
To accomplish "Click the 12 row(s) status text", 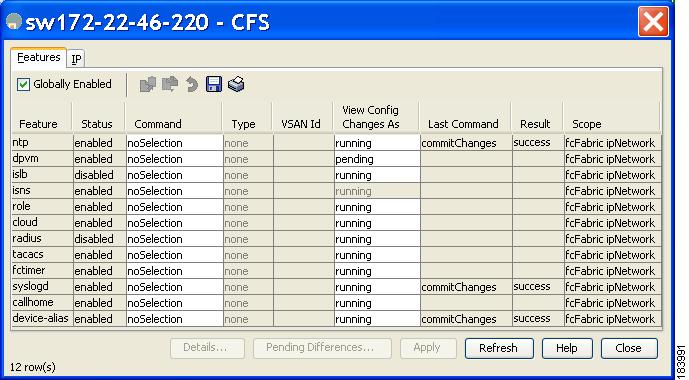I will coord(33,367).
